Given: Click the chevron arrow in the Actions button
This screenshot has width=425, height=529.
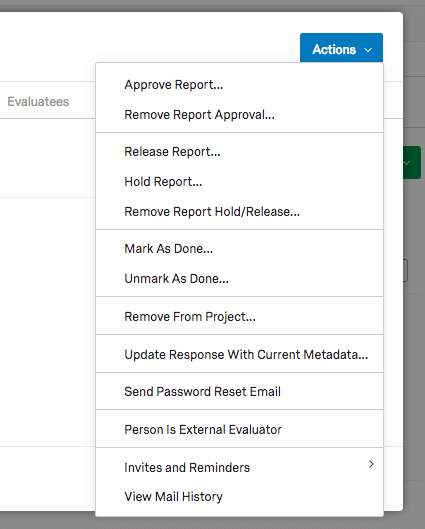Looking at the screenshot, I should tap(368, 50).
